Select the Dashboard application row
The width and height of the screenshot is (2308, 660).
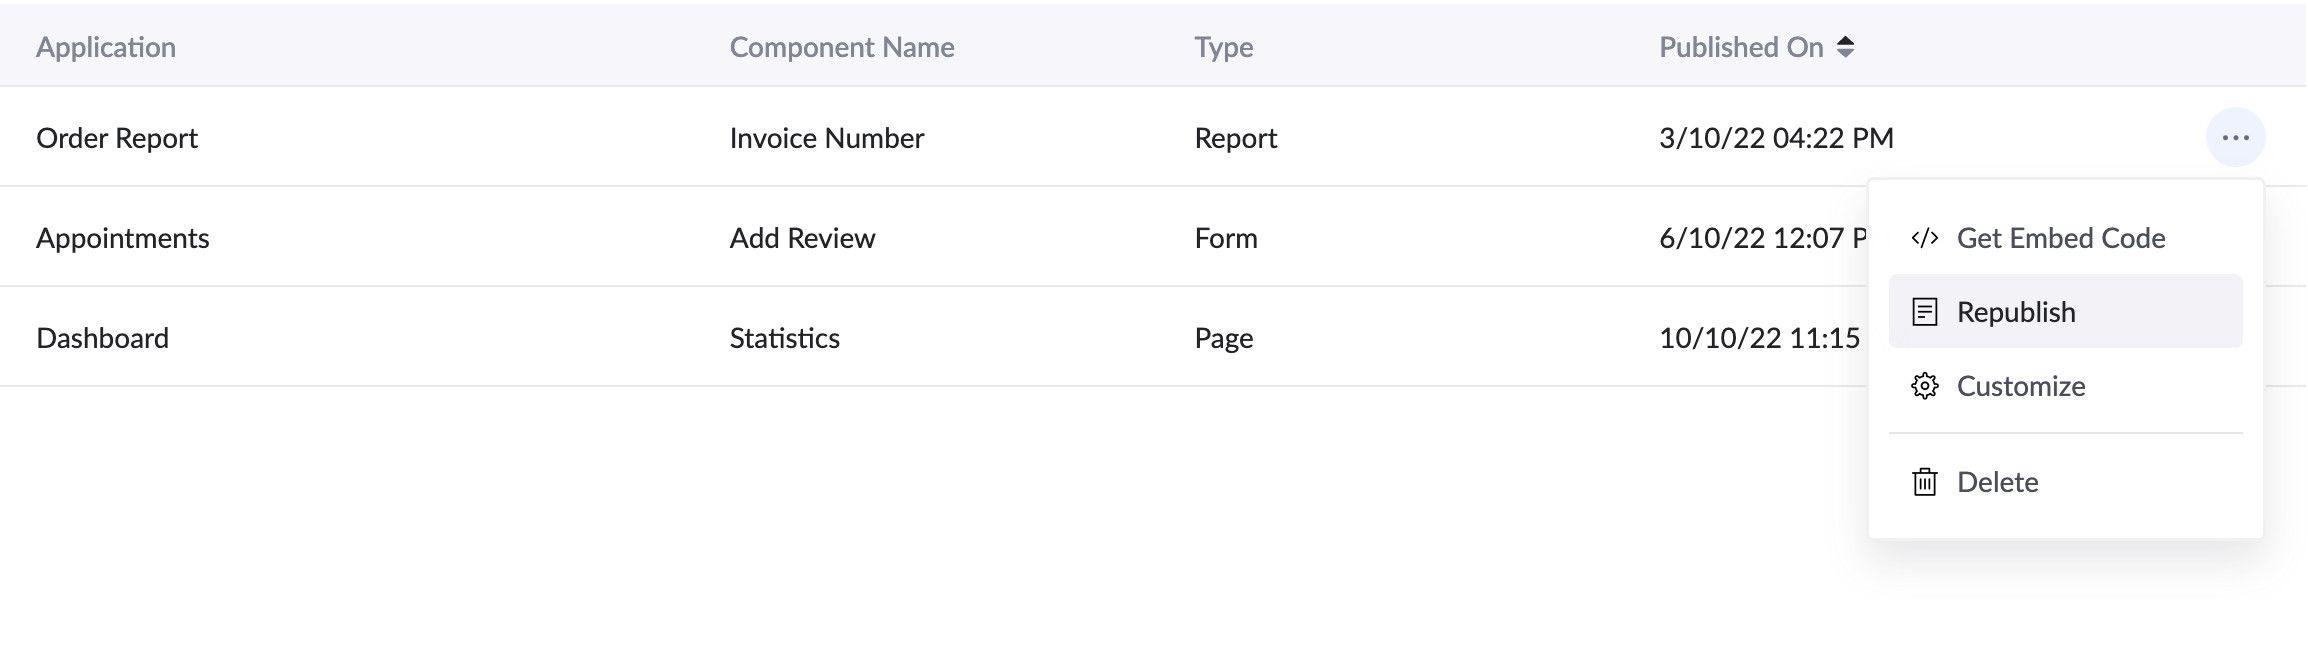102,338
